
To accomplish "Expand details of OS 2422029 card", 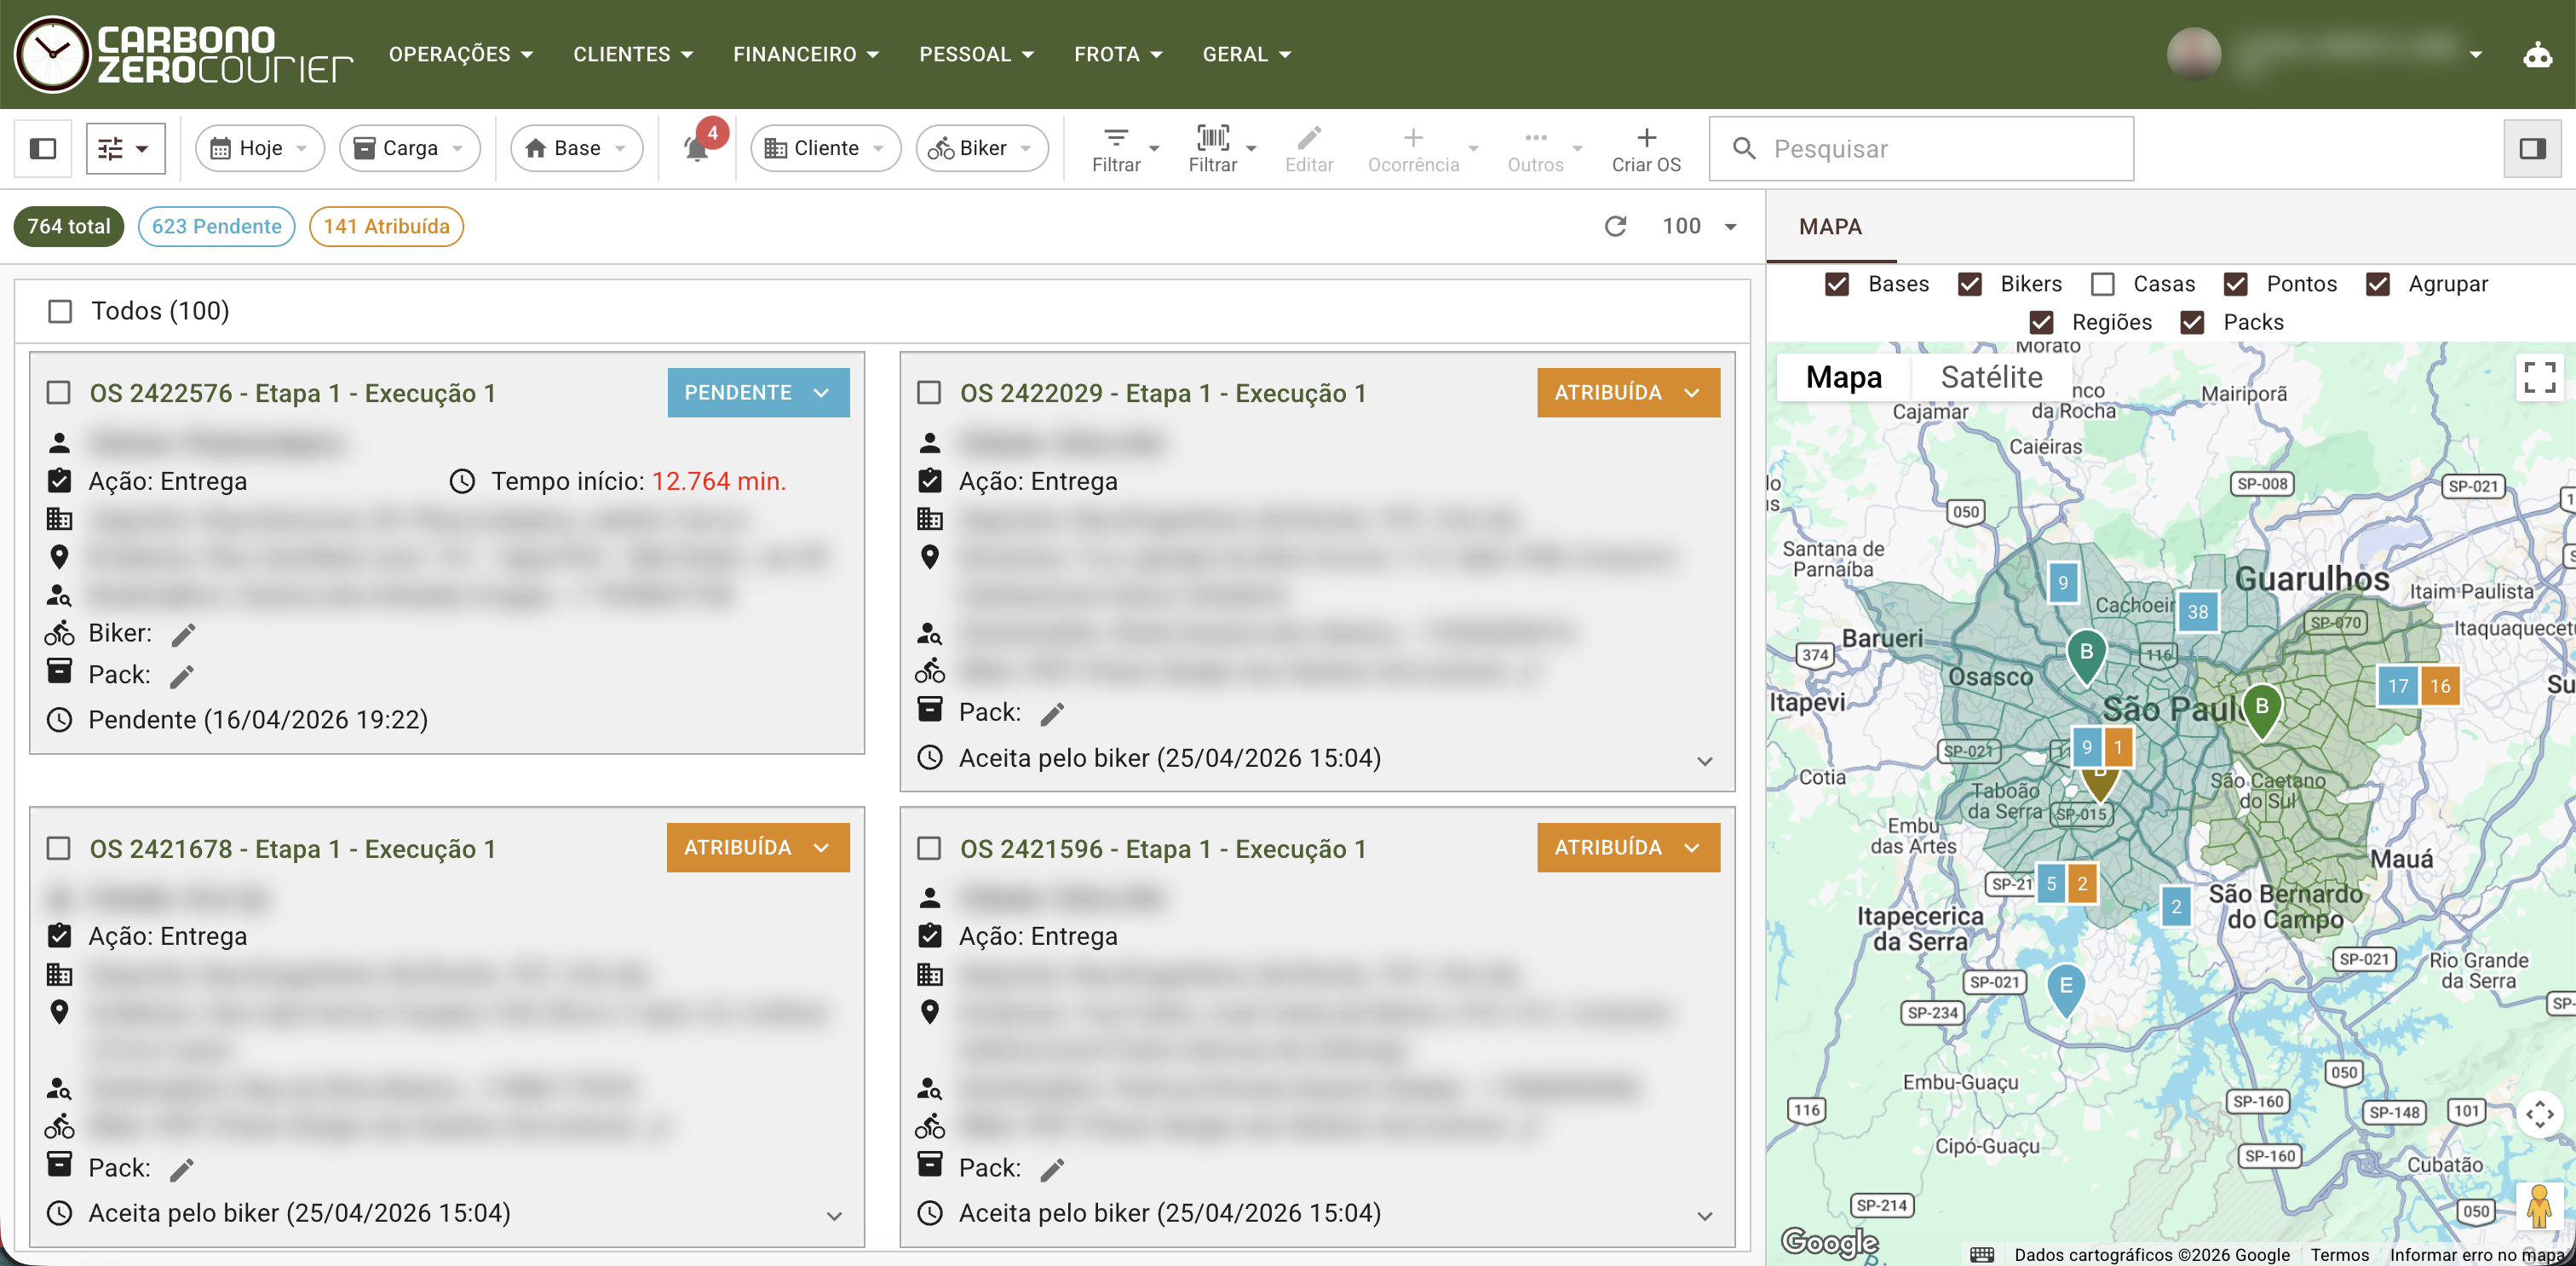I will tap(1704, 761).
